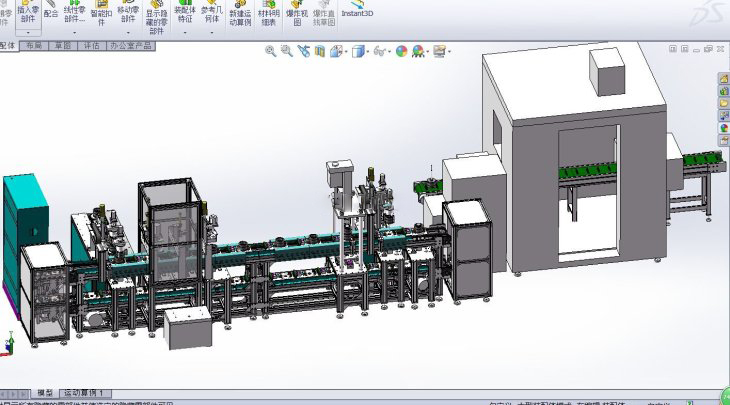Click the Previous View icon
This screenshot has width=730, height=405.
[x=304, y=51]
